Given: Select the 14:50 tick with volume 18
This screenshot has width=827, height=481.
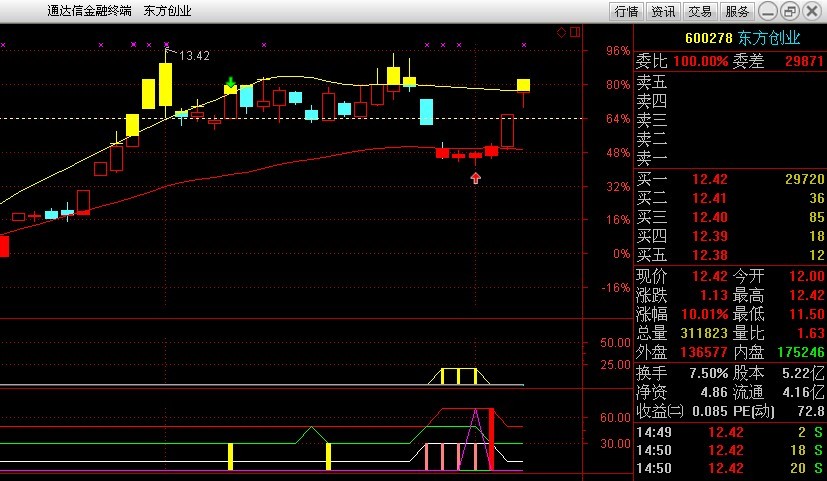Looking at the screenshot, I should (x=730, y=450).
